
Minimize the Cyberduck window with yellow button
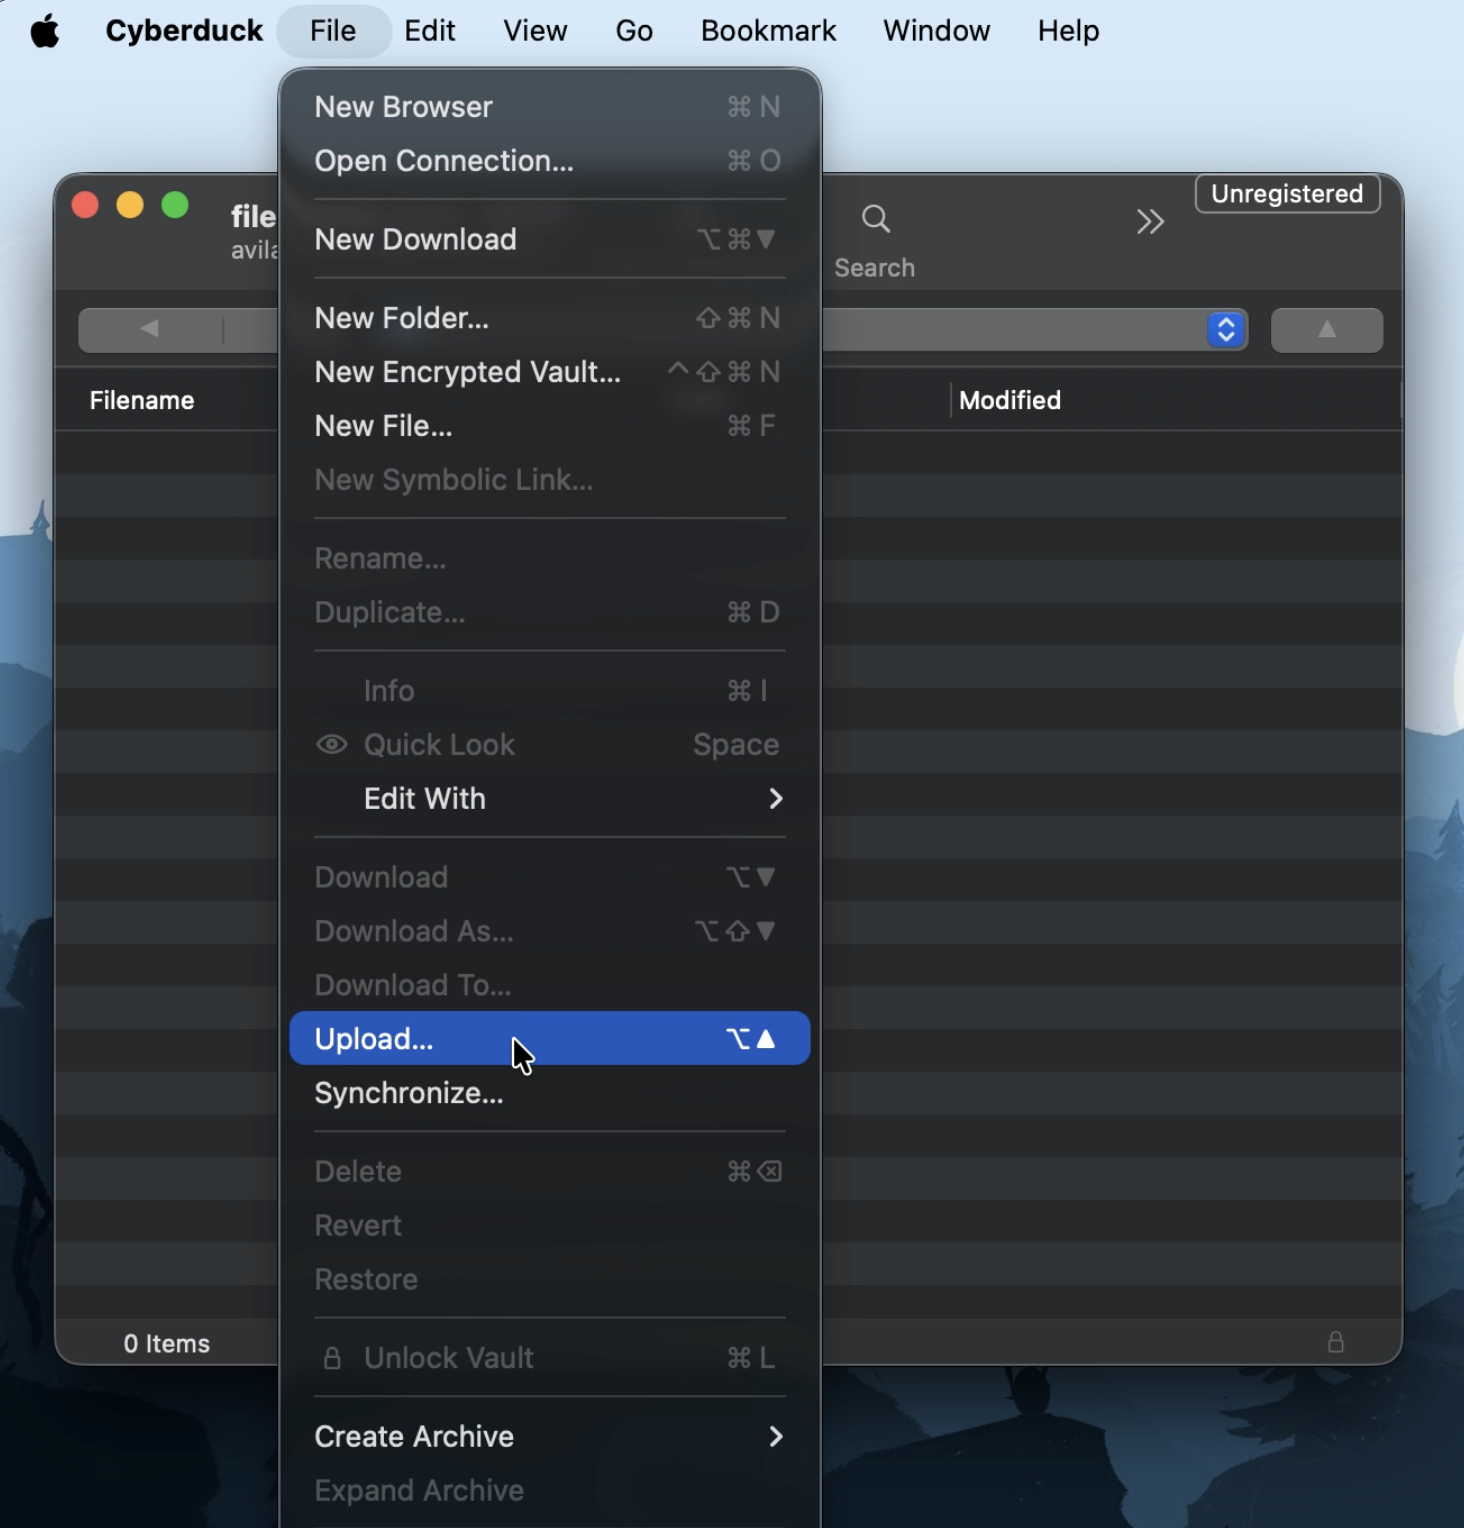[x=130, y=205]
